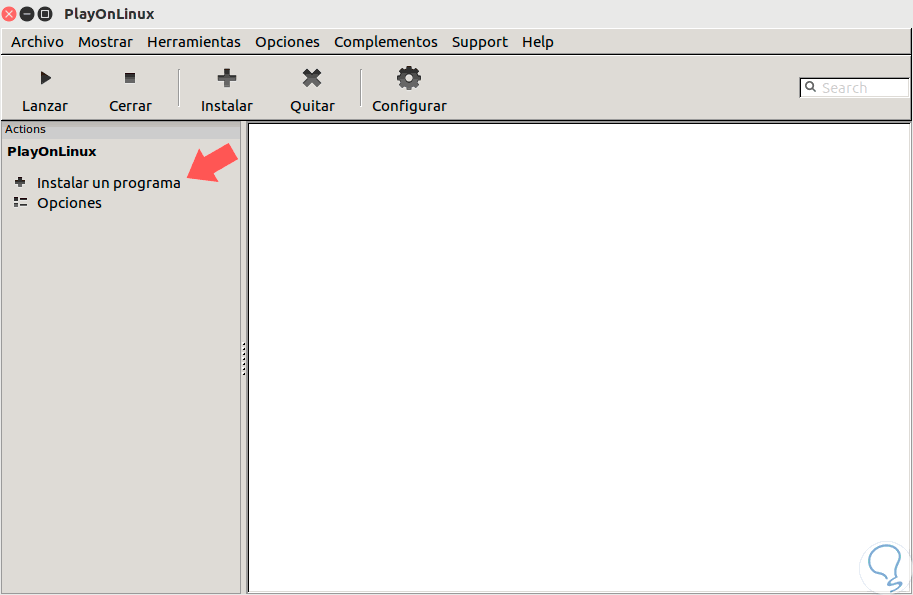Focus the Search input field
This screenshot has width=913, height=595.
(854, 88)
